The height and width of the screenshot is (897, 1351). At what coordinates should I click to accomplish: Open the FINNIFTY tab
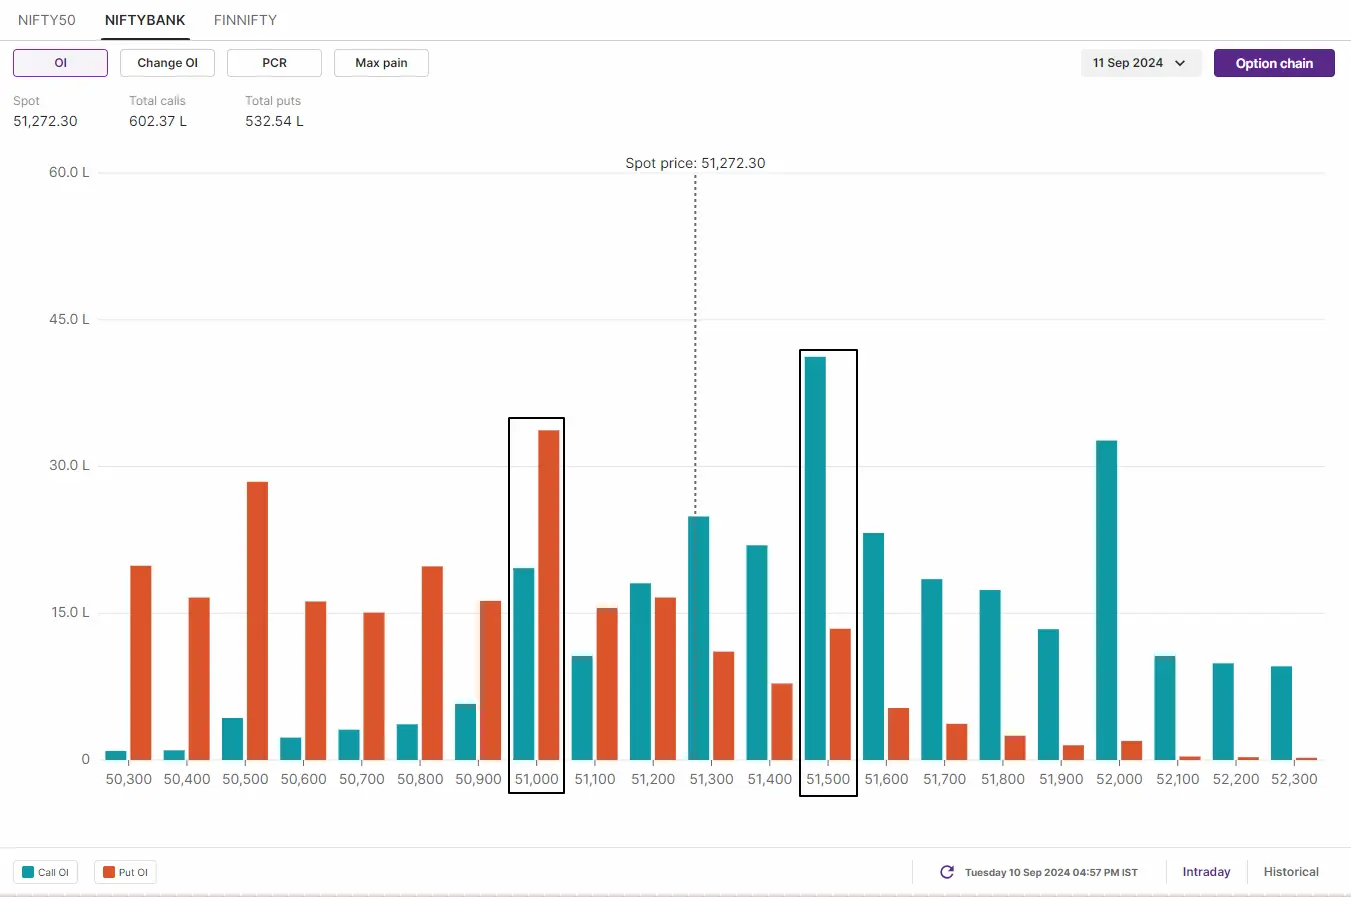click(x=245, y=20)
